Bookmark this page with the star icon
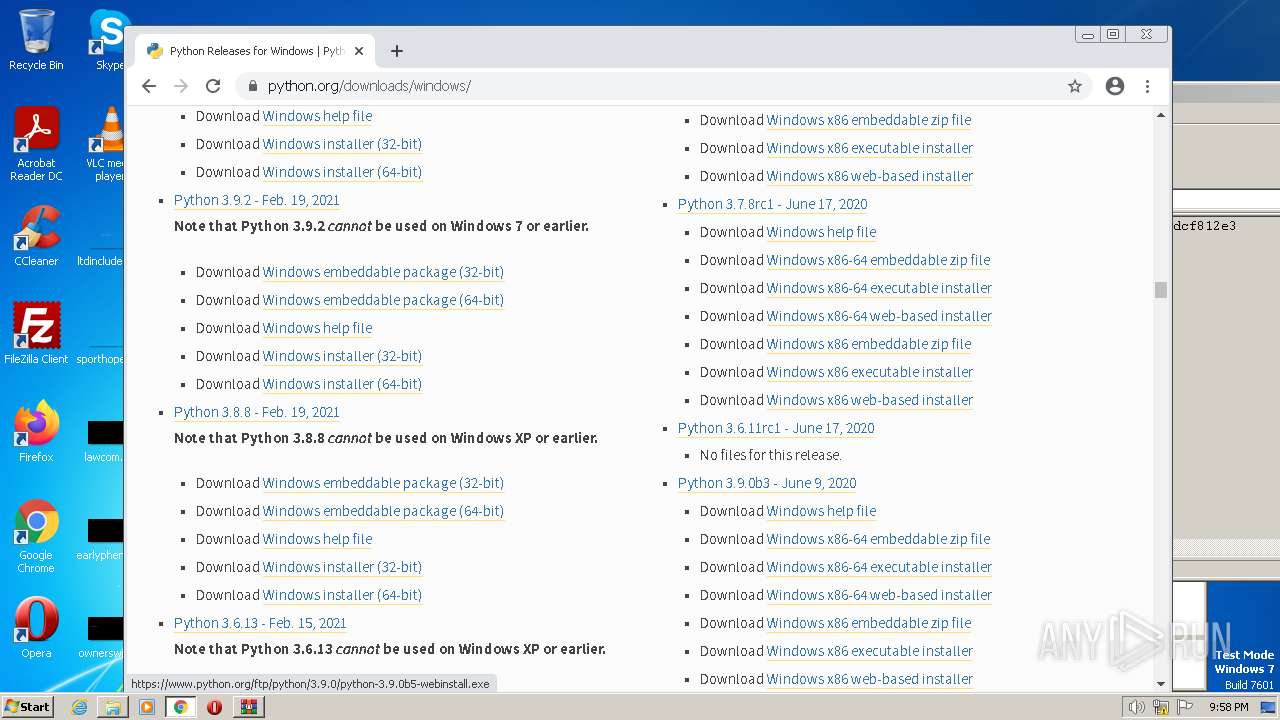 [x=1075, y=86]
